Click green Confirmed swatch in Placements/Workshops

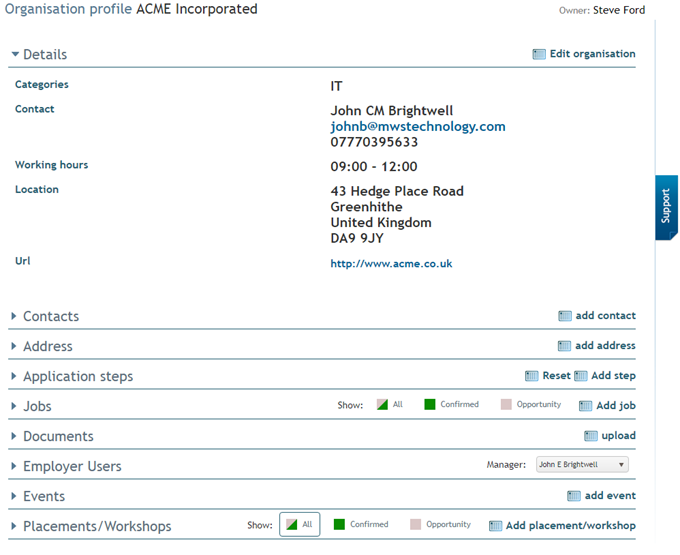(x=339, y=525)
